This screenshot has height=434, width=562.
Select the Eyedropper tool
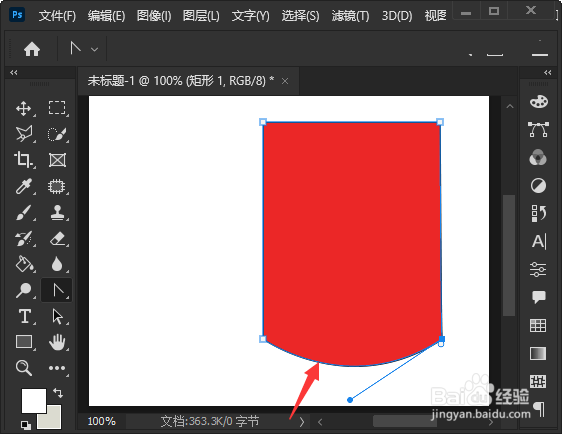pos(24,186)
